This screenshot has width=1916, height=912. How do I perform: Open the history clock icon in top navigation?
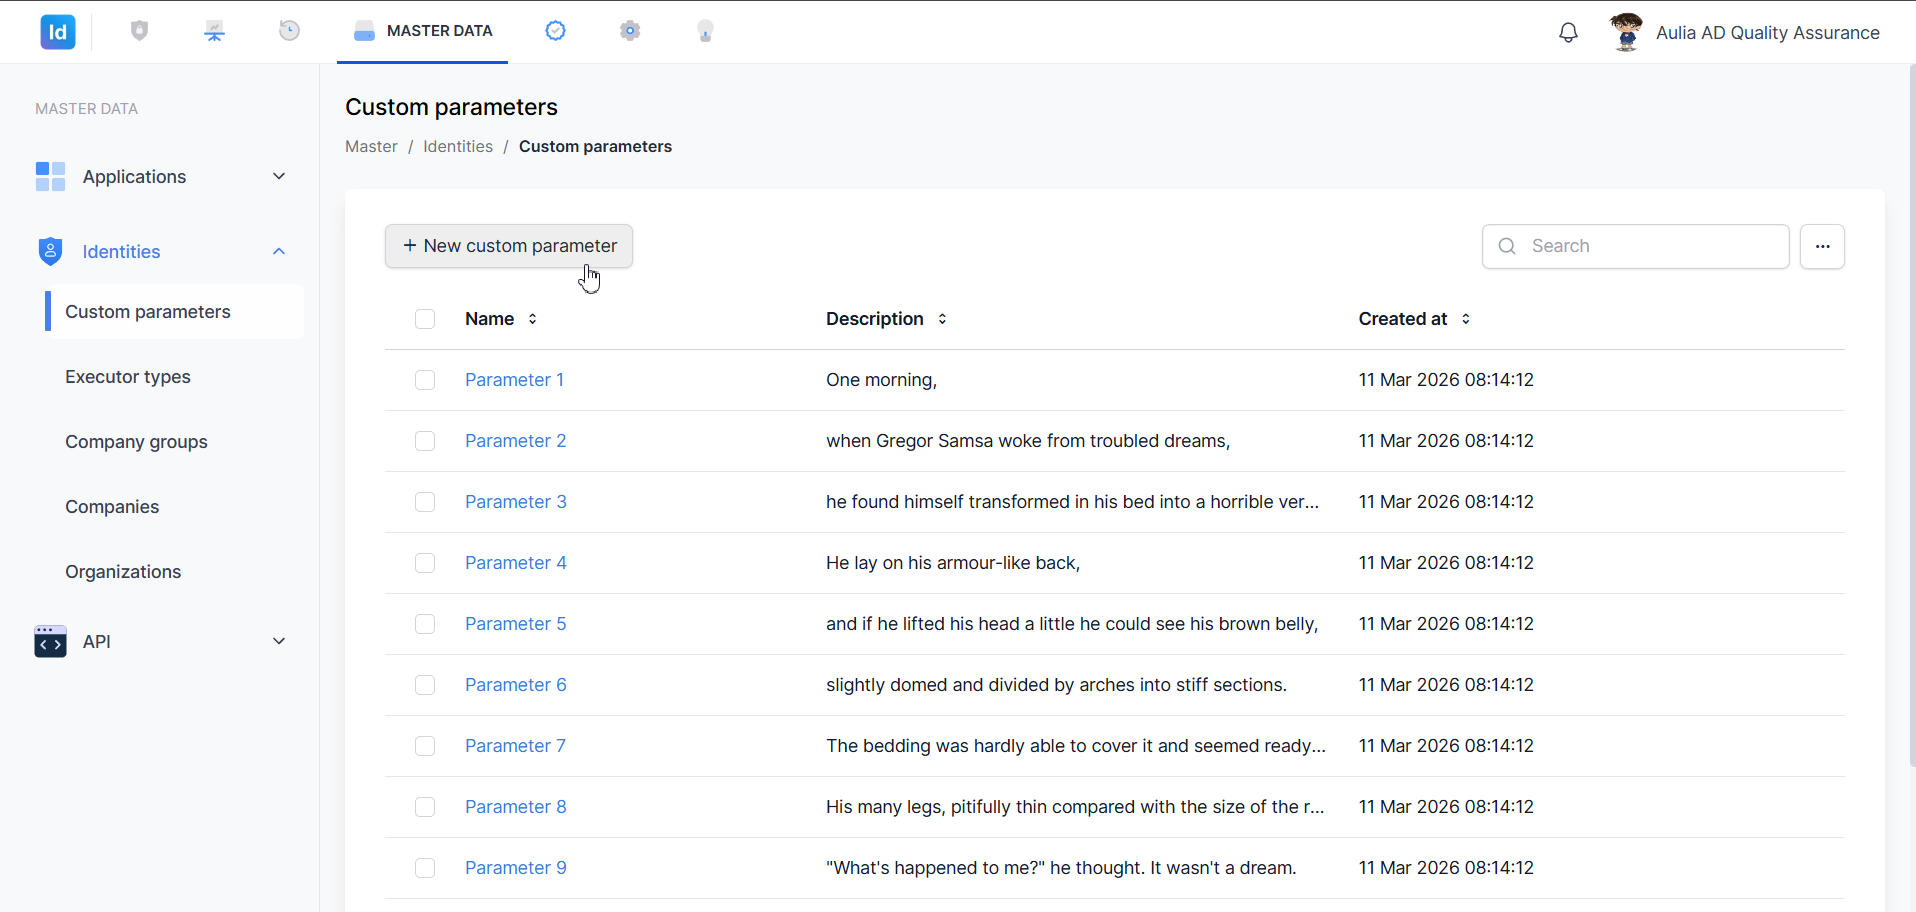290,31
